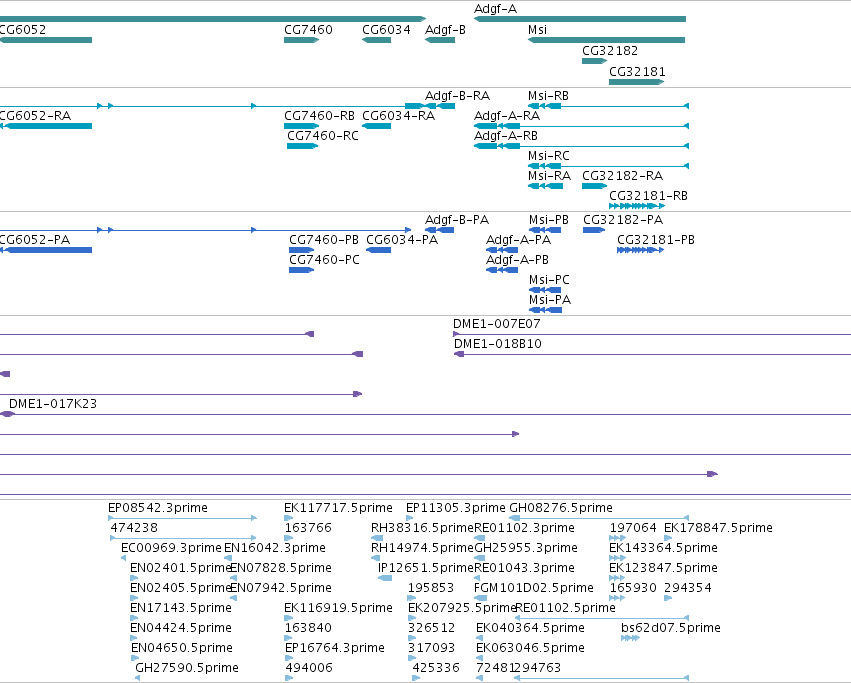Viewport: 851px width, 683px height.
Task: Click the CG7460-PB protein label
Action: (x=324, y=241)
